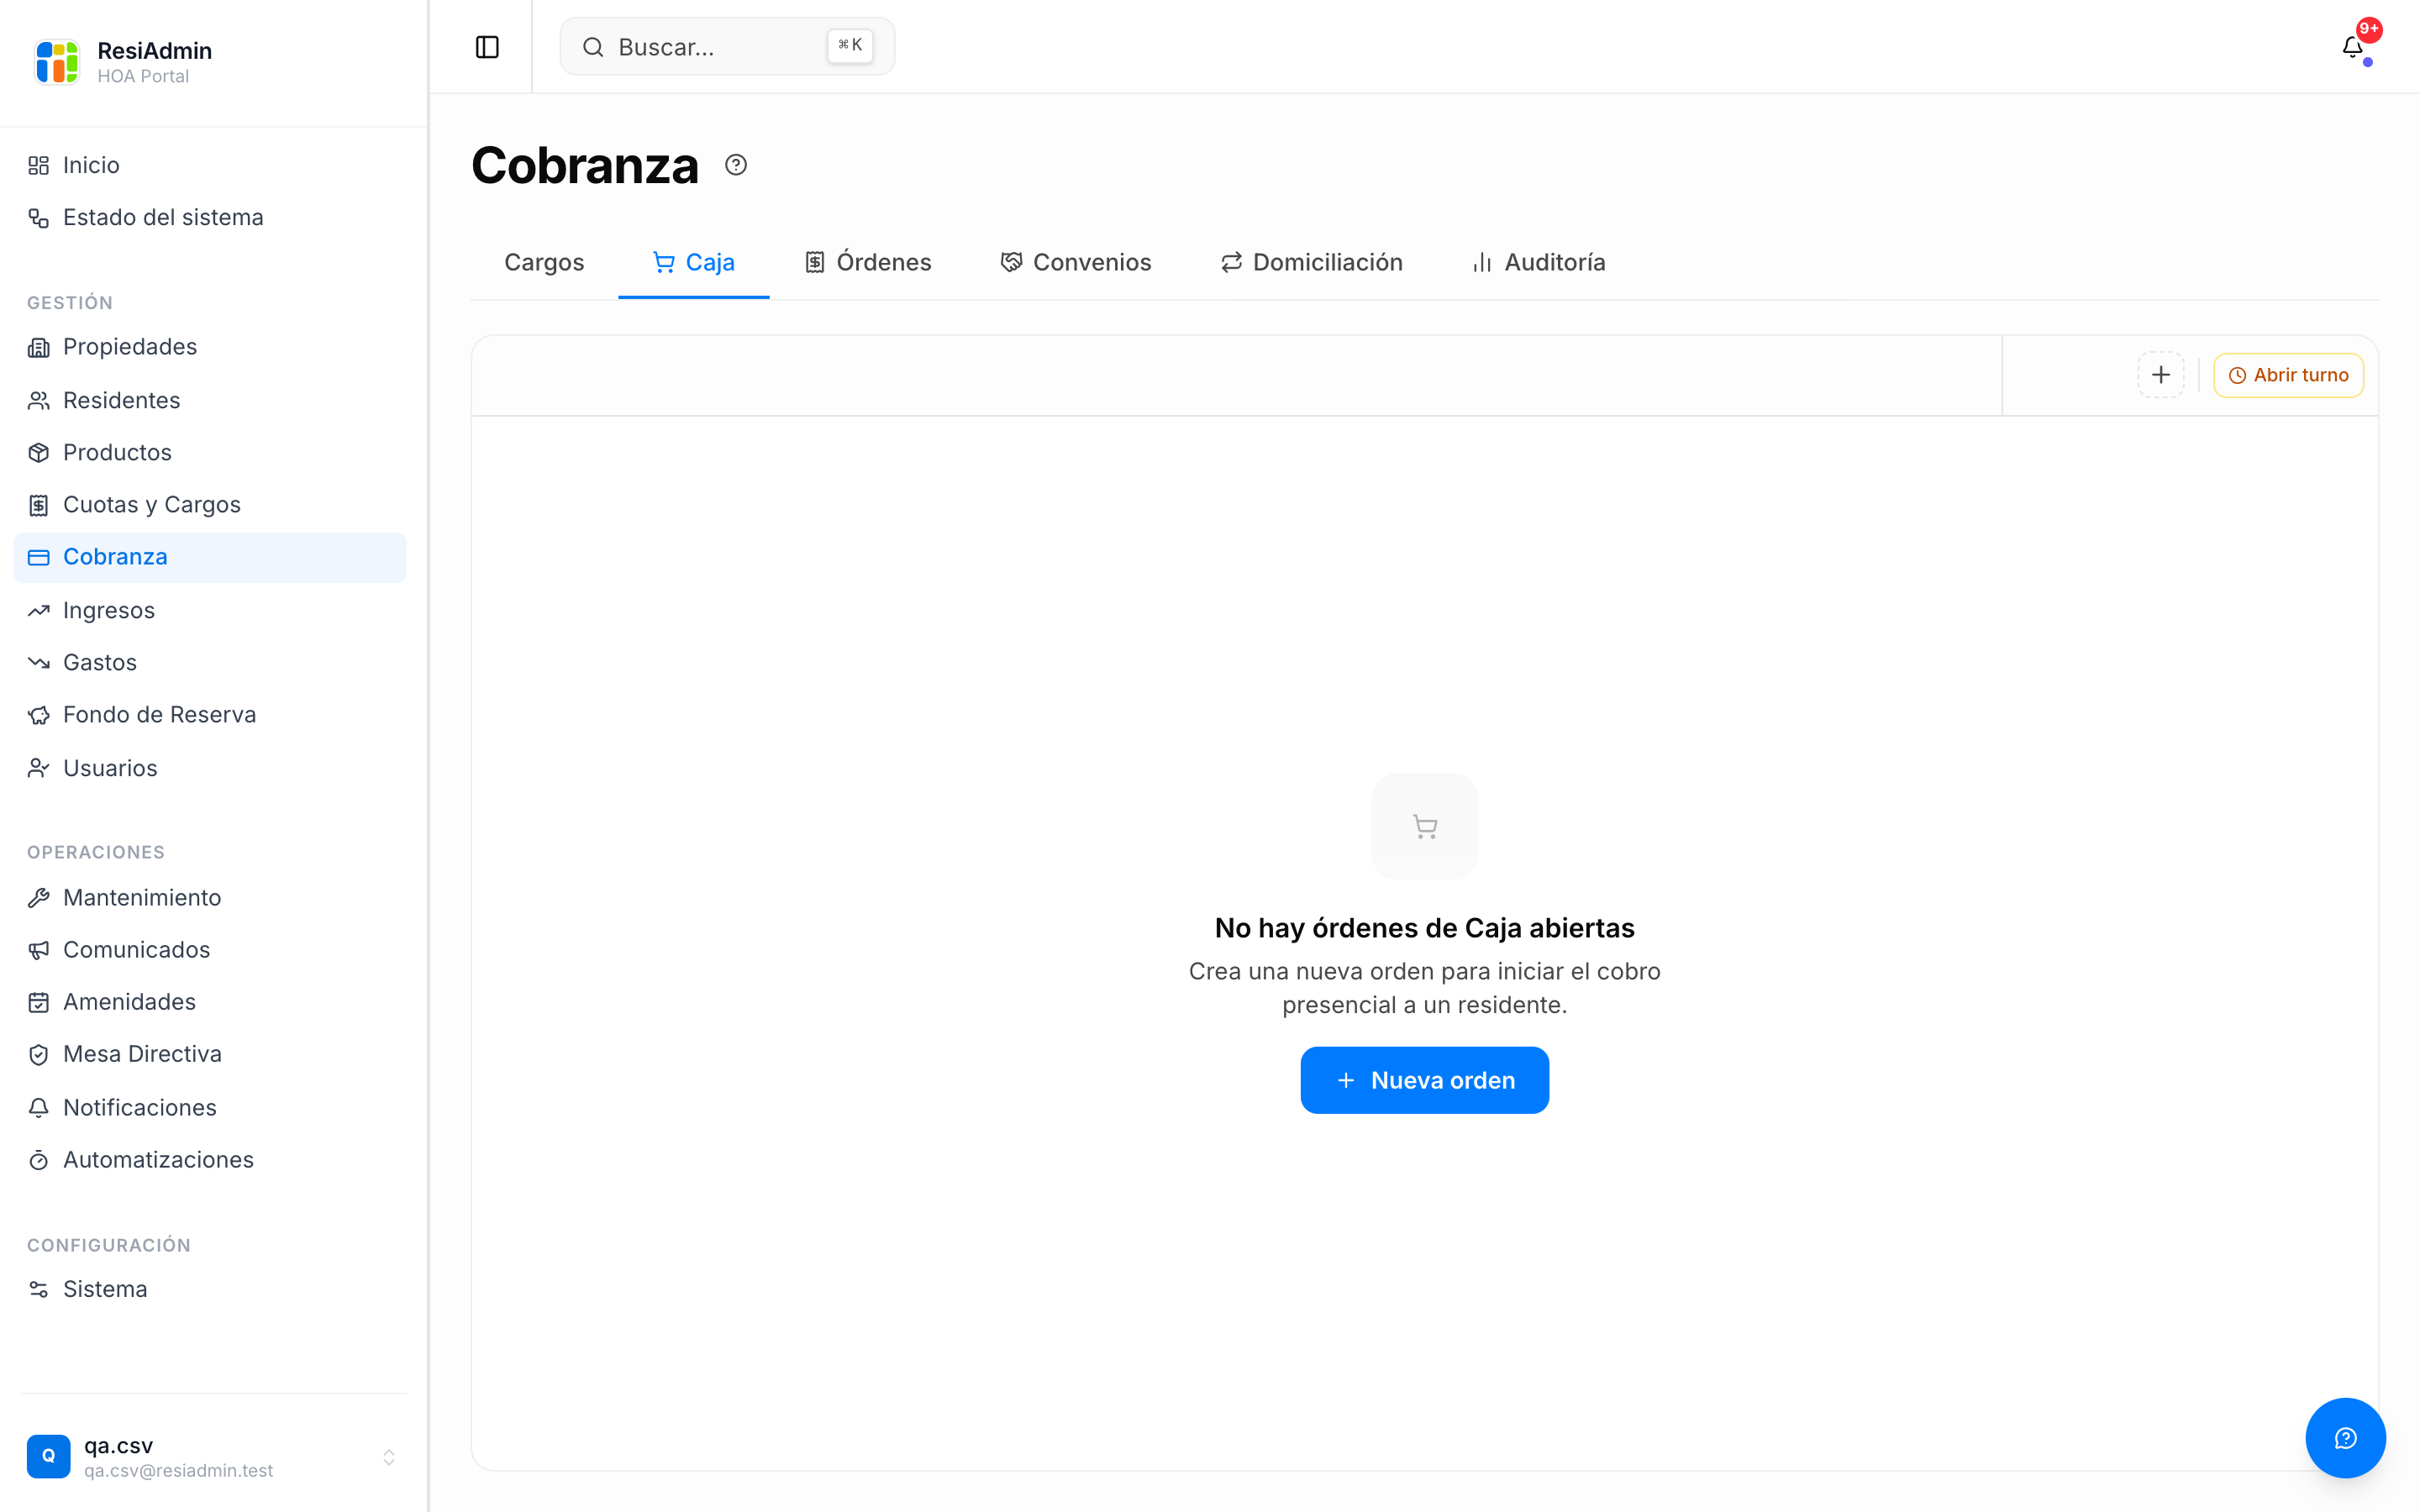Click the Comunicados megaphone icon
This screenshot has height=1512, width=2420.
click(x=39, y=950)
